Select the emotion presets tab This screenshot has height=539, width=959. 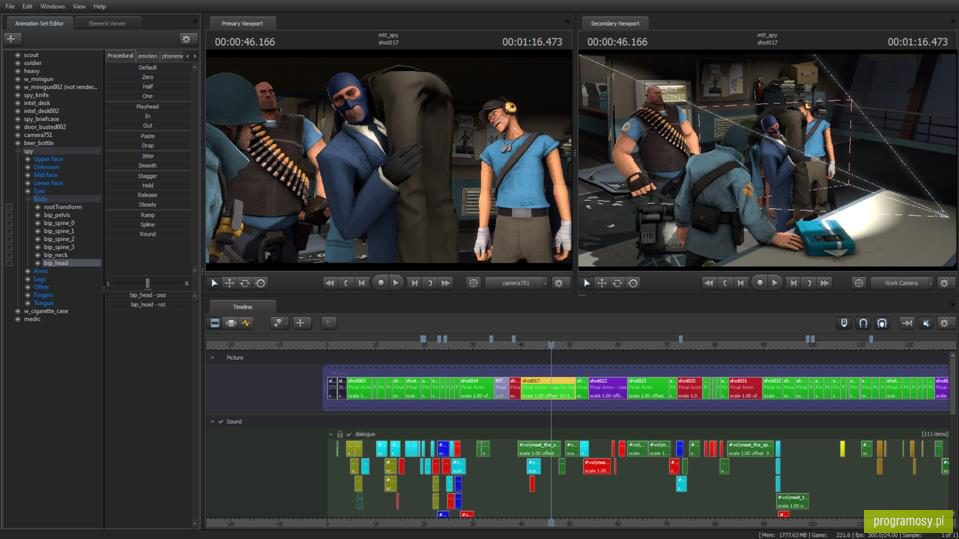(147, 56)
